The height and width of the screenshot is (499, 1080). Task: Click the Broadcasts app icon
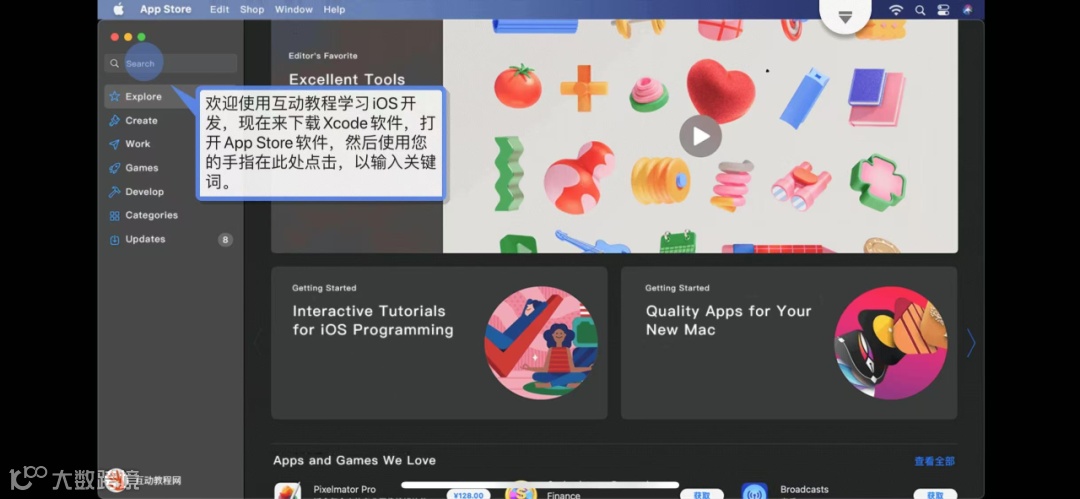click(x=754, y=491)
